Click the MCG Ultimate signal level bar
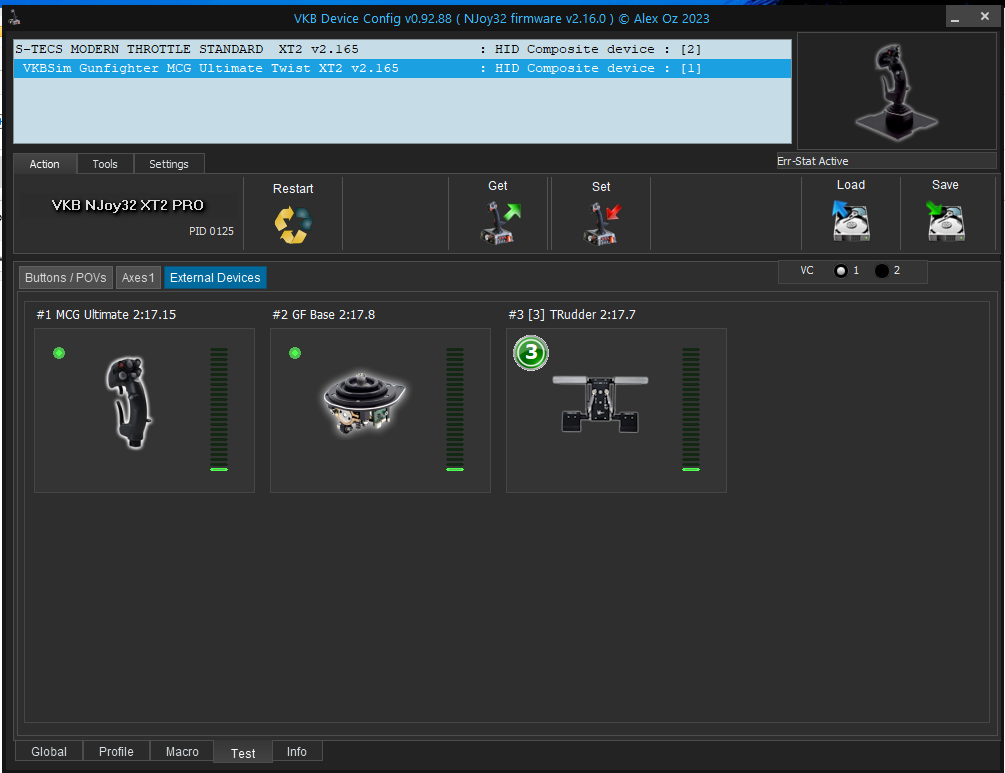The height and width of the screenshot is (773, 1005). click(219, 410)
